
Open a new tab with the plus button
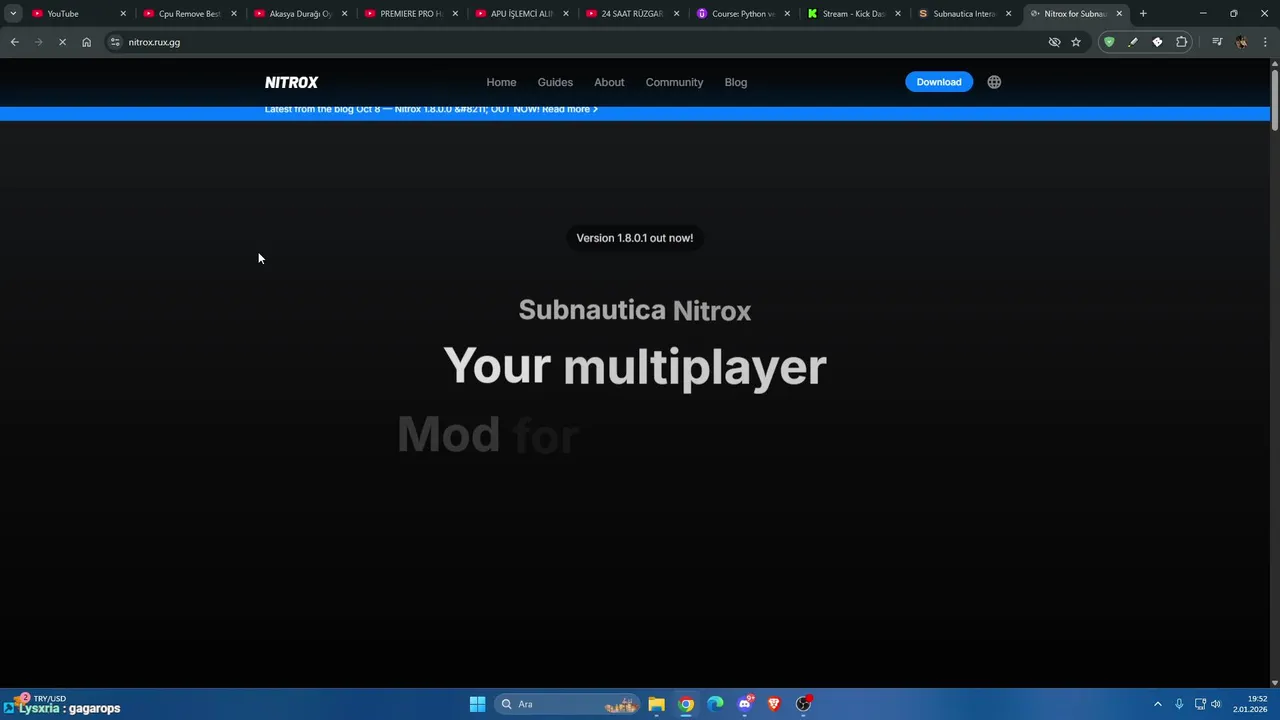[1143, 14]
